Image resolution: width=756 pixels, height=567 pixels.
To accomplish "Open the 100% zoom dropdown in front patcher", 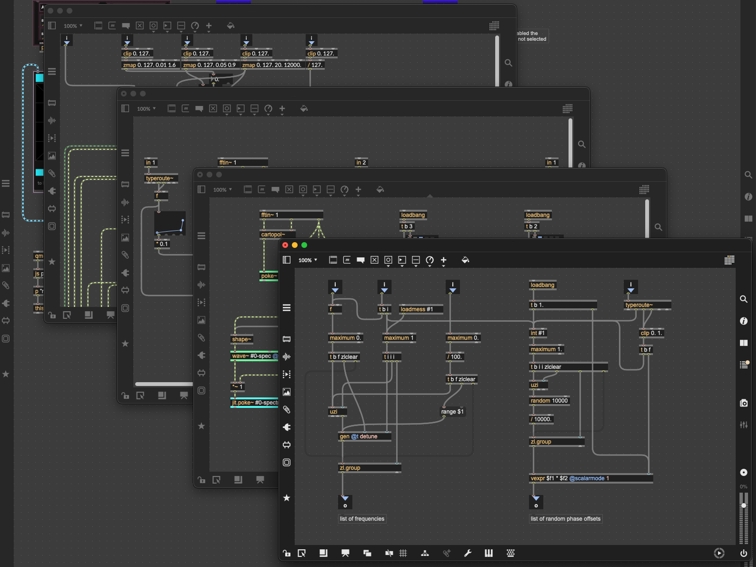I will point(308,260).
